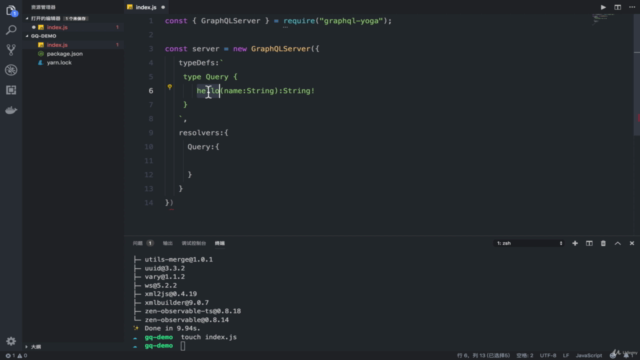Open the Manage gear menu

coord(11,341)
